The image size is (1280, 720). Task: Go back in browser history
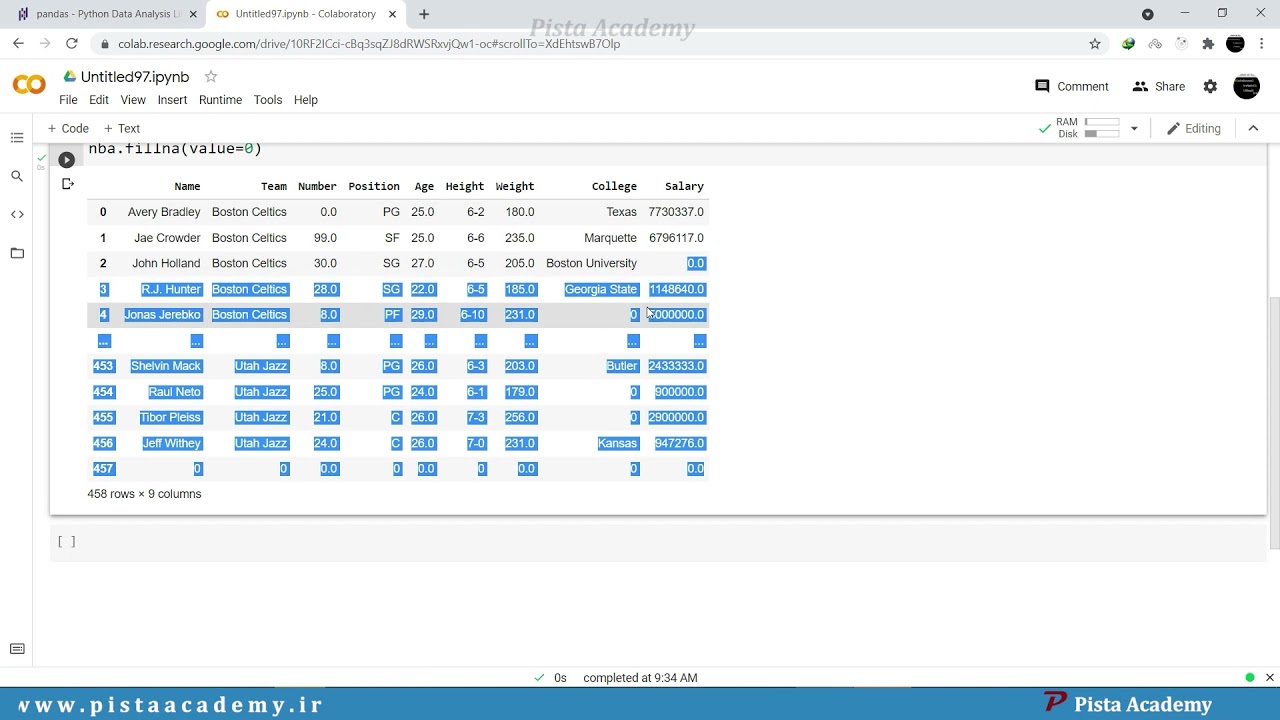tap(18, 44)
